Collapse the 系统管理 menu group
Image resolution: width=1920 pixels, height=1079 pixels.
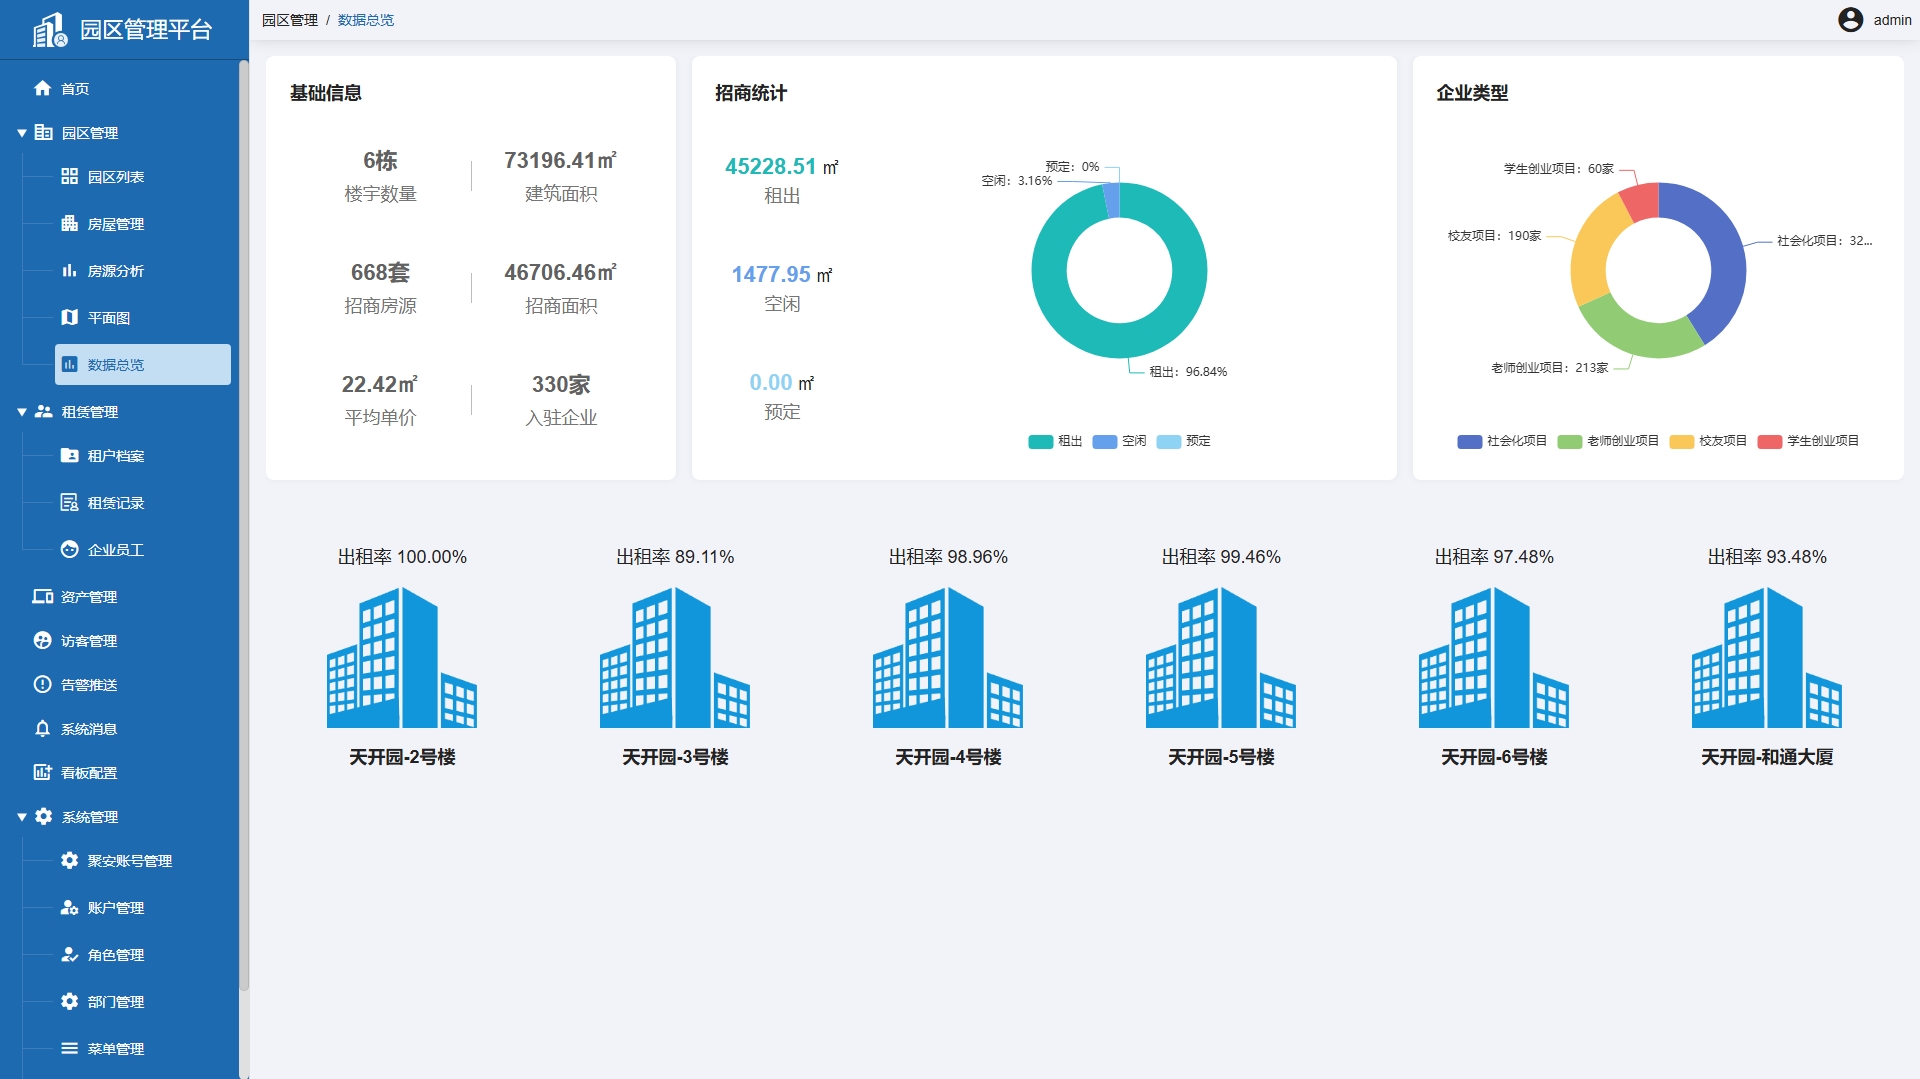22,817
